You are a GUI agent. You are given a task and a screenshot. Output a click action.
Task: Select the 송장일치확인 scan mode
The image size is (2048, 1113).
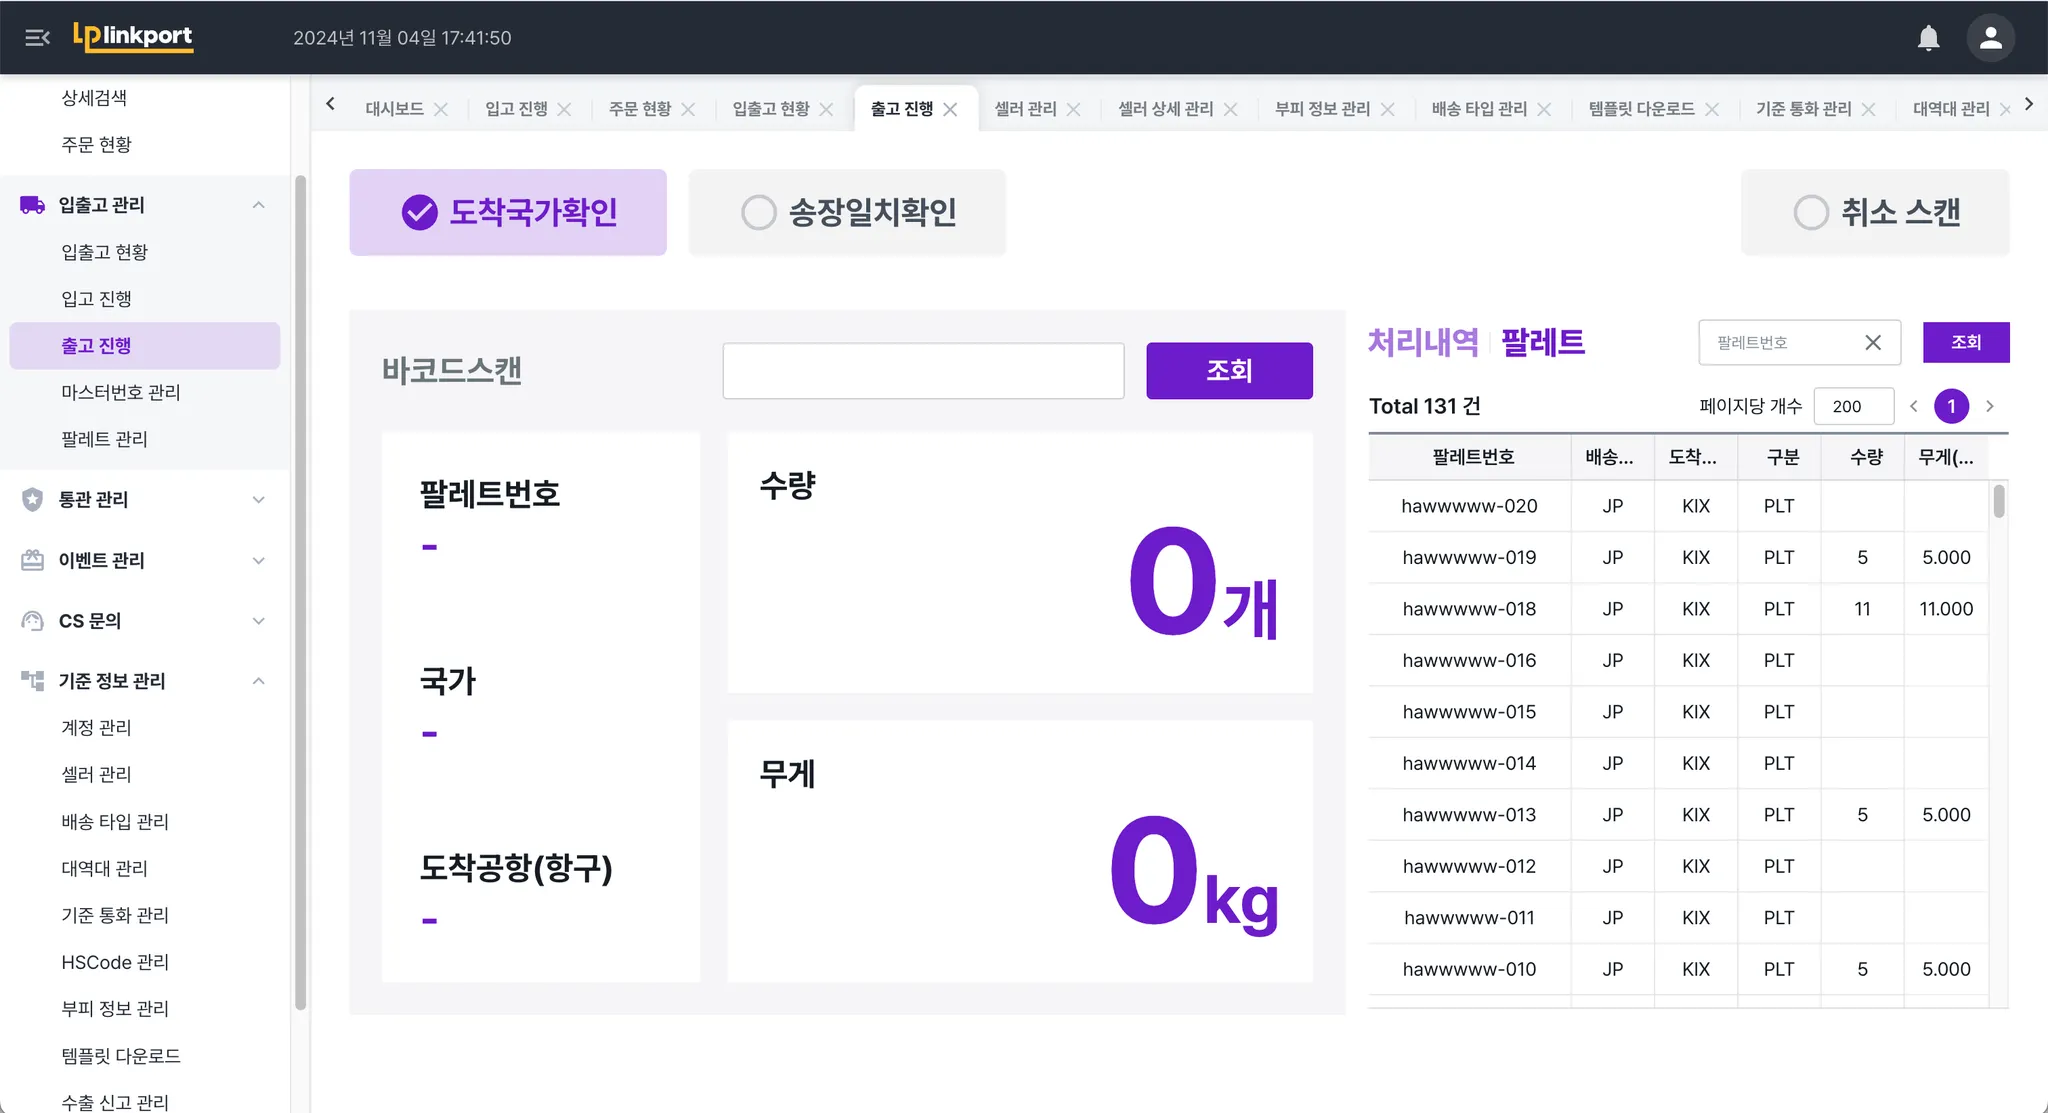pyautogui.click(x=847, y=212)
